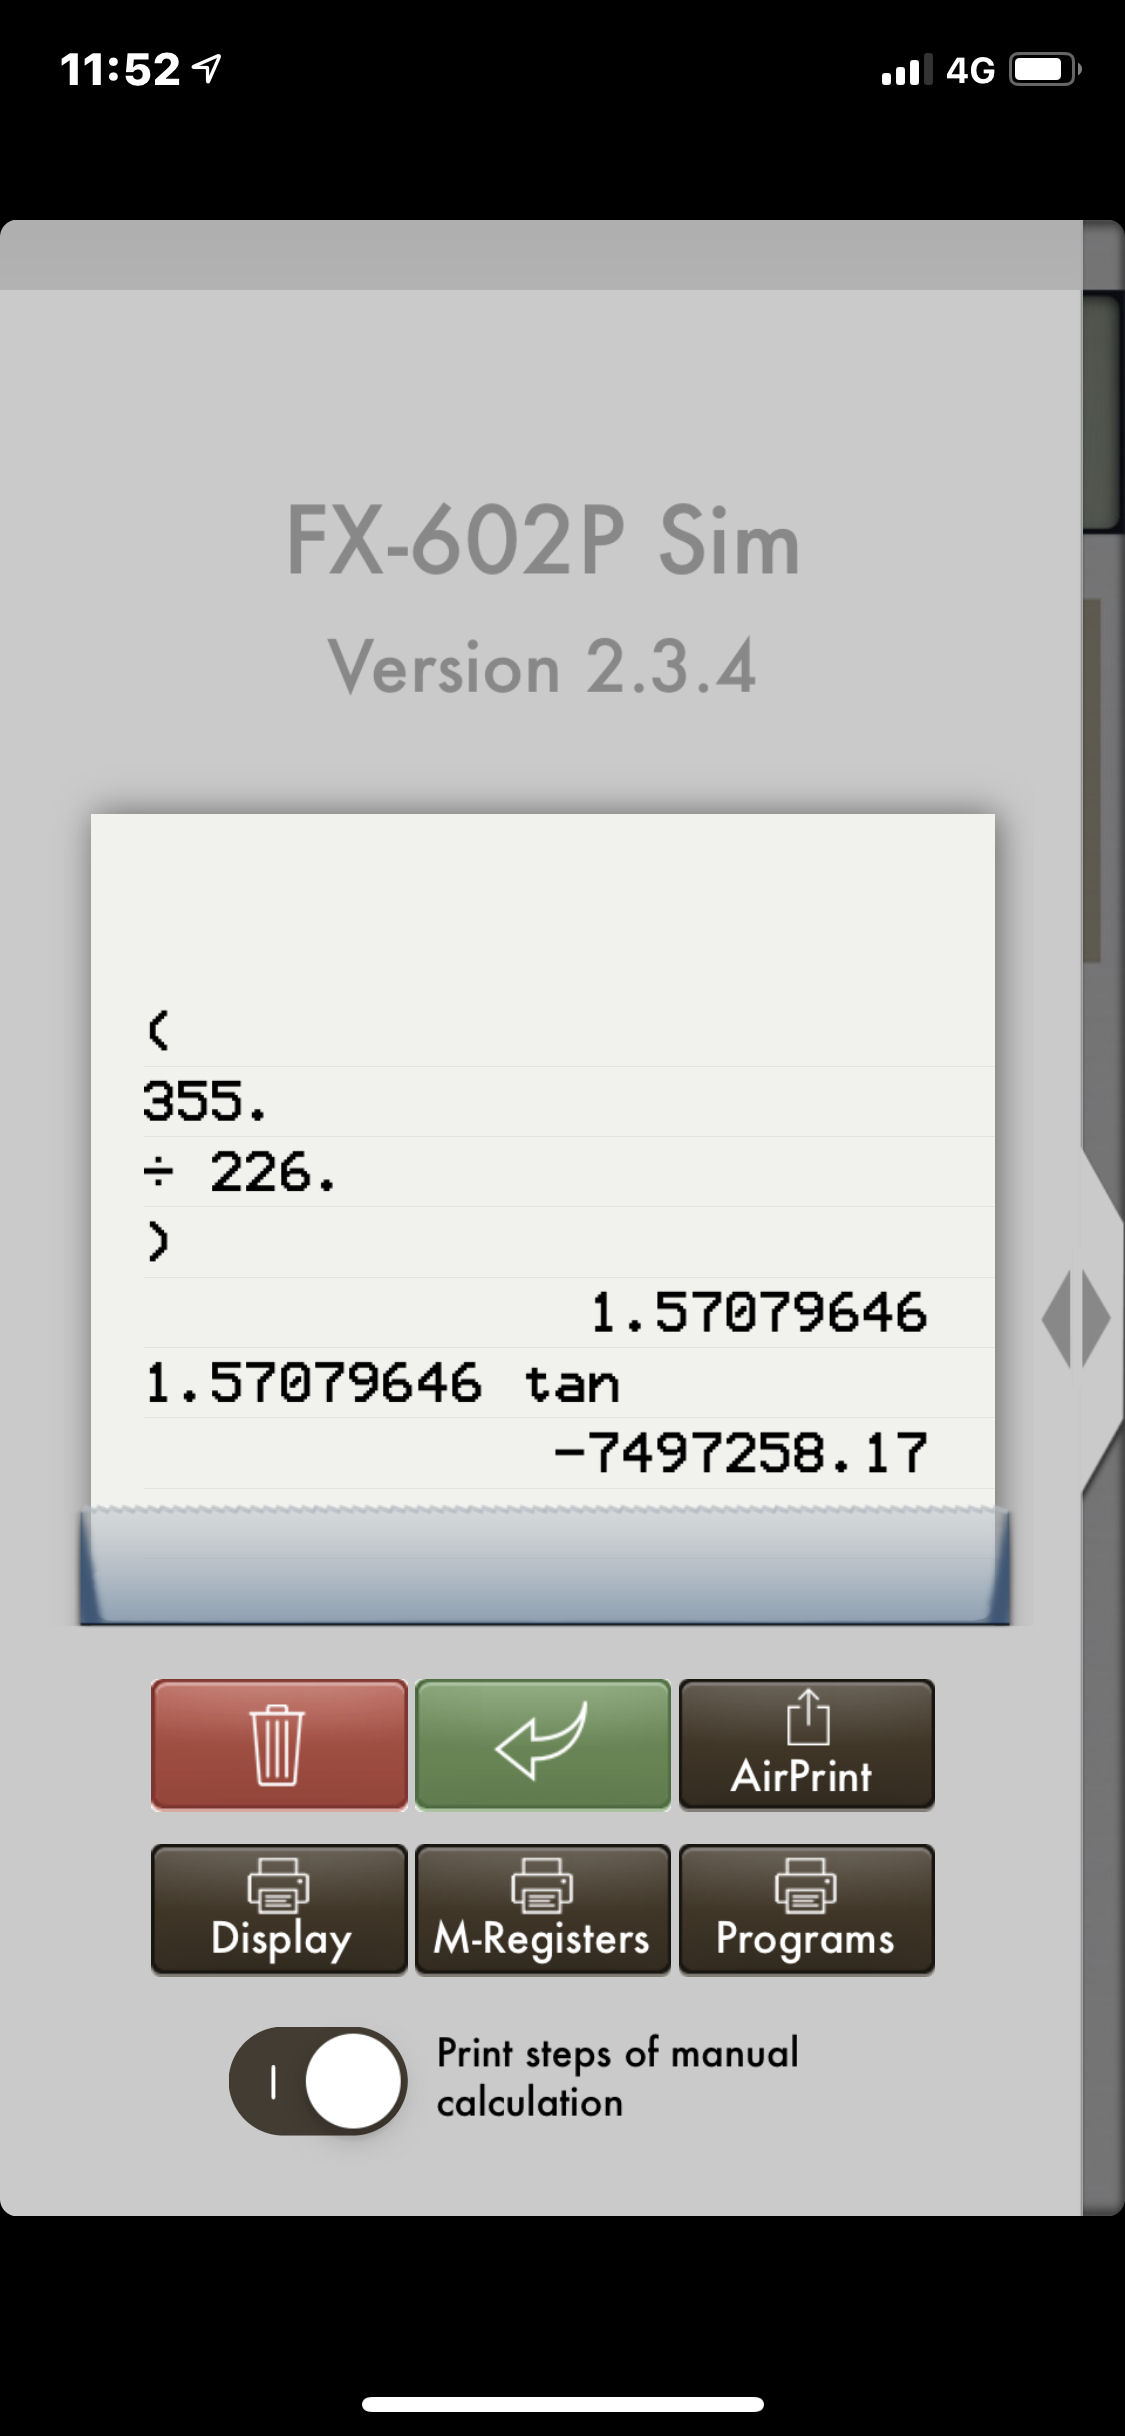The width and height of the screenshot is (1125, 2436).
Task: Tap the red trash can button
Action: [279, 1745]
